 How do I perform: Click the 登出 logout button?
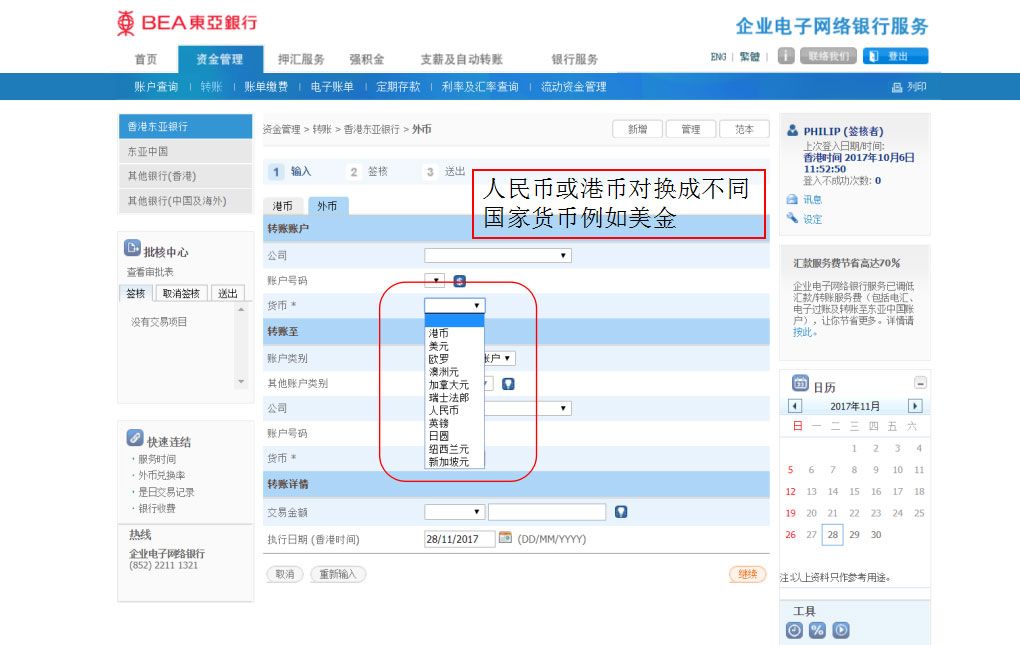895,56
